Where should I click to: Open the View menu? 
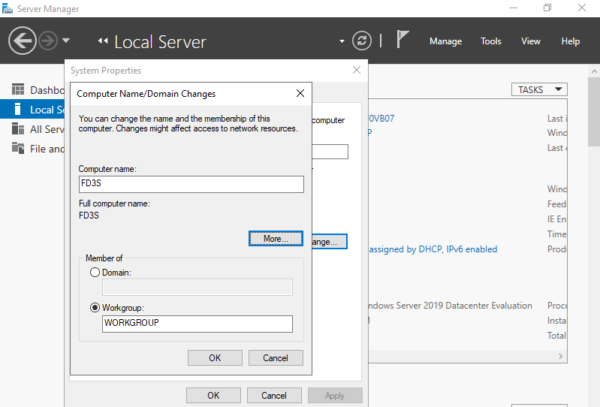point(530,41)
